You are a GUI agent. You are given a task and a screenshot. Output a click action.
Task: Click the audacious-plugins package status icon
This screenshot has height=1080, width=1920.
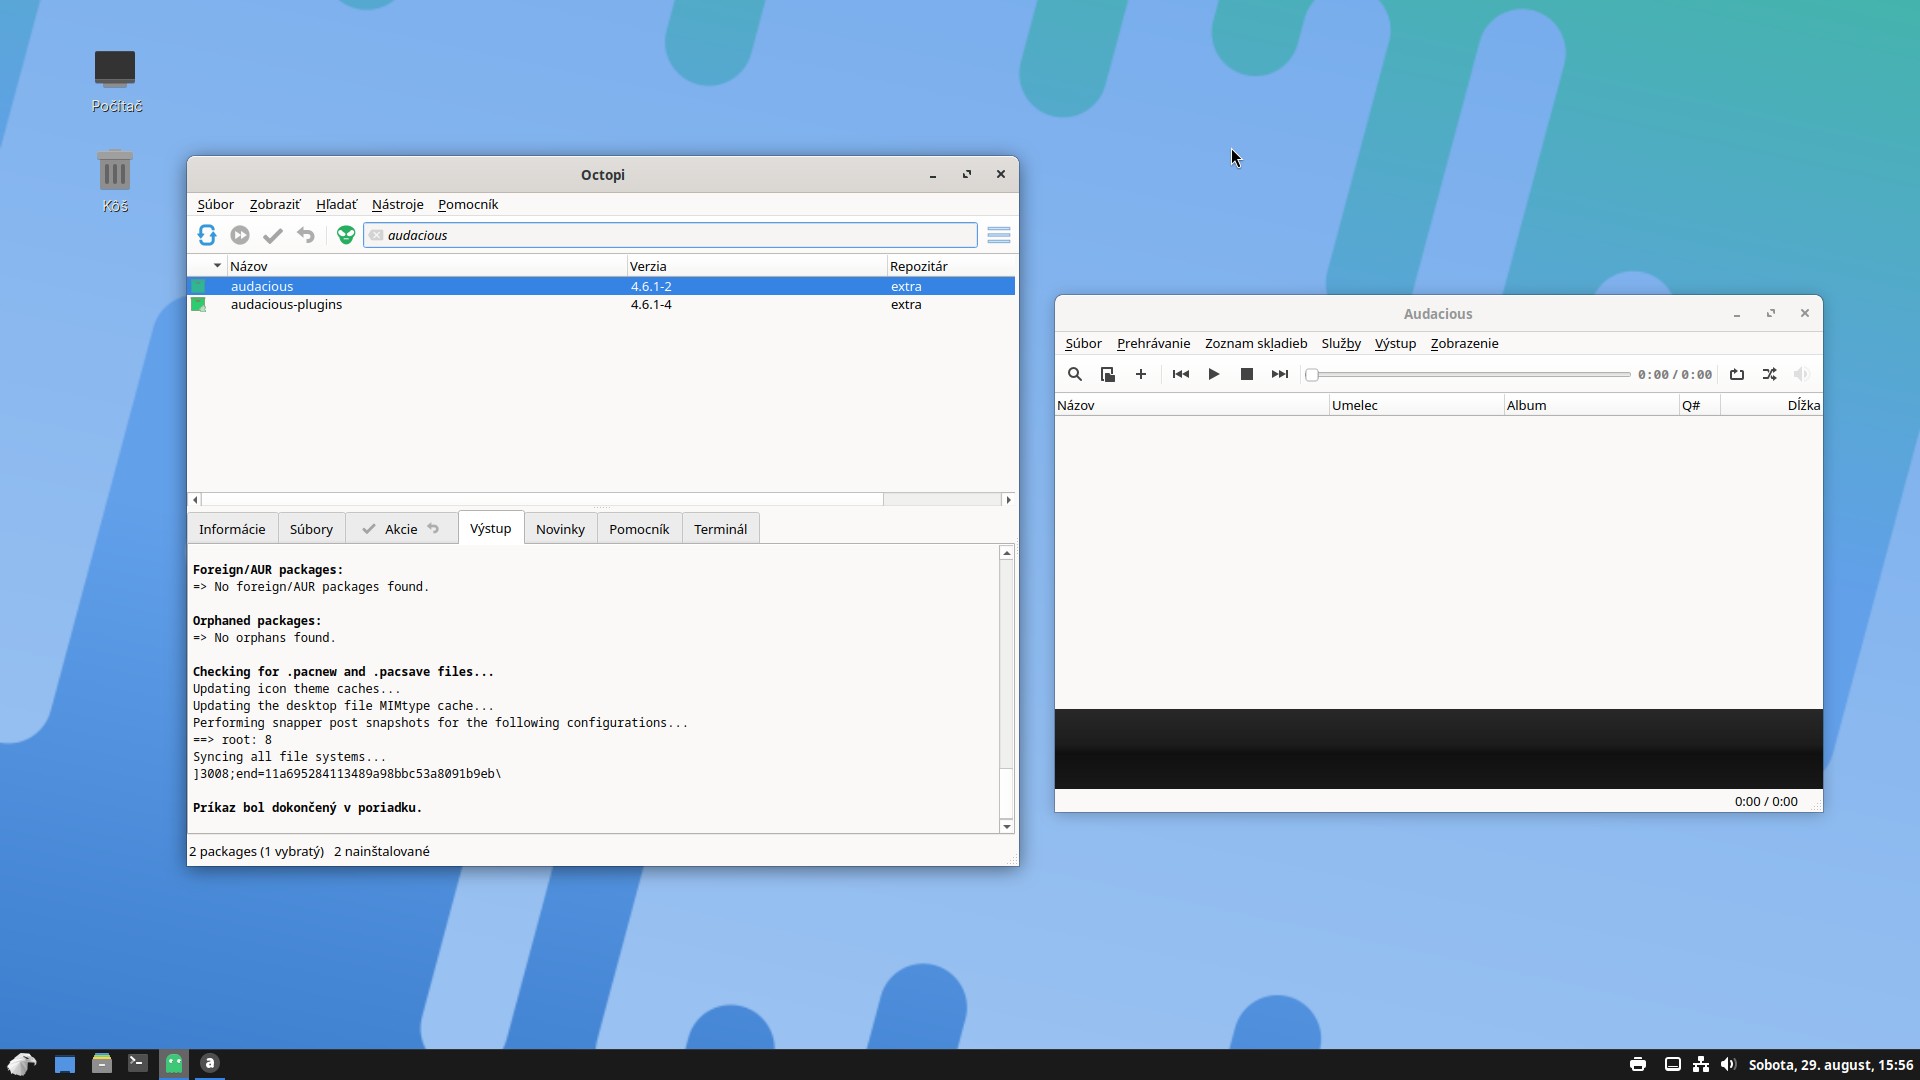198,305
